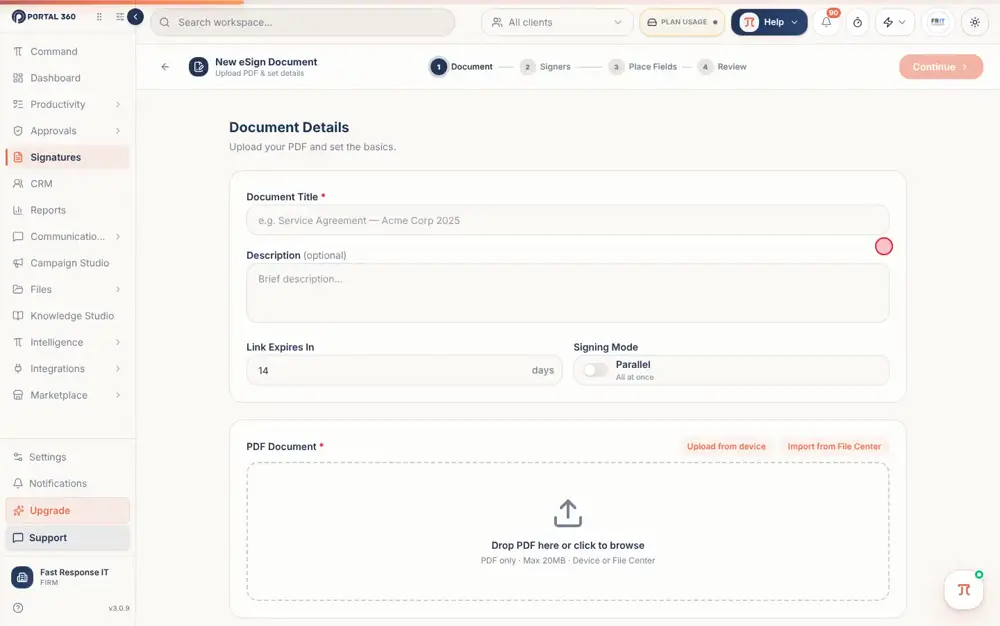Click the Portal 360 logo
The width and height of the screenshot is (1000, 626).
point(44,17)
